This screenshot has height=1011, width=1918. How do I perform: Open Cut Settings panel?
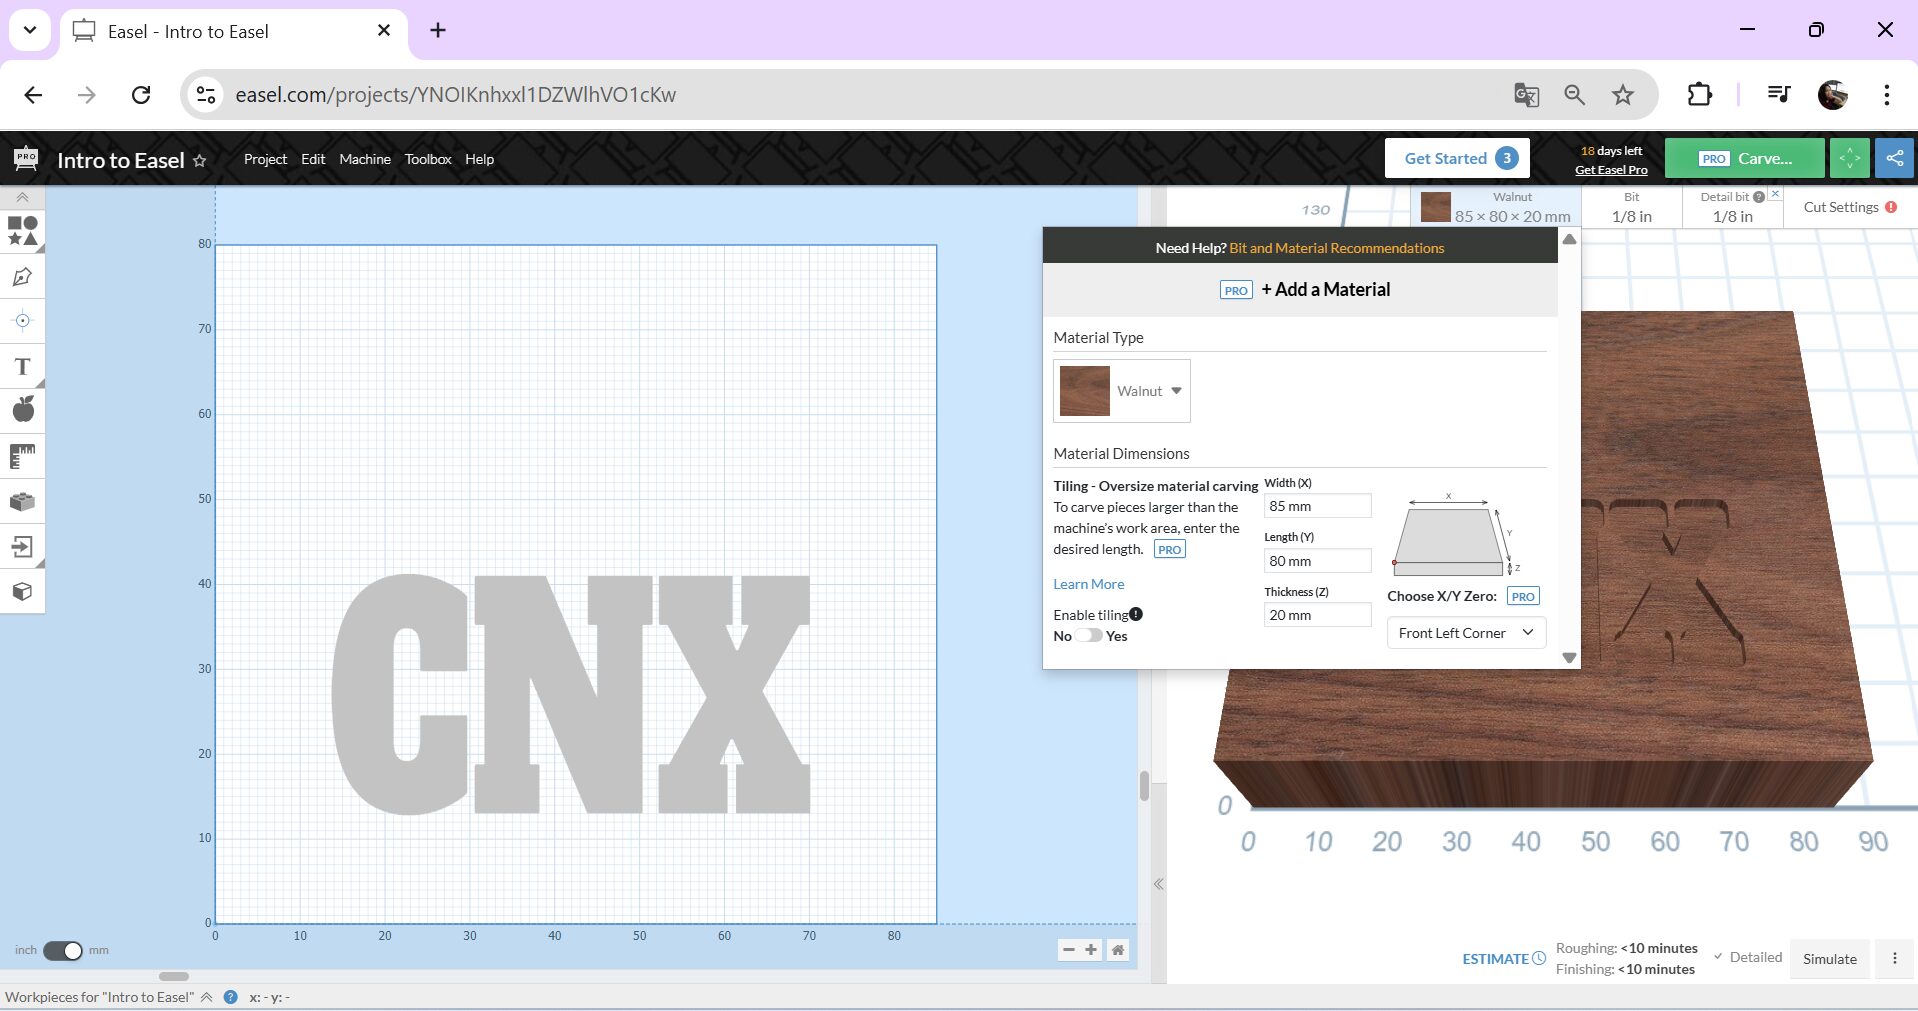(x=1850, y=207)
